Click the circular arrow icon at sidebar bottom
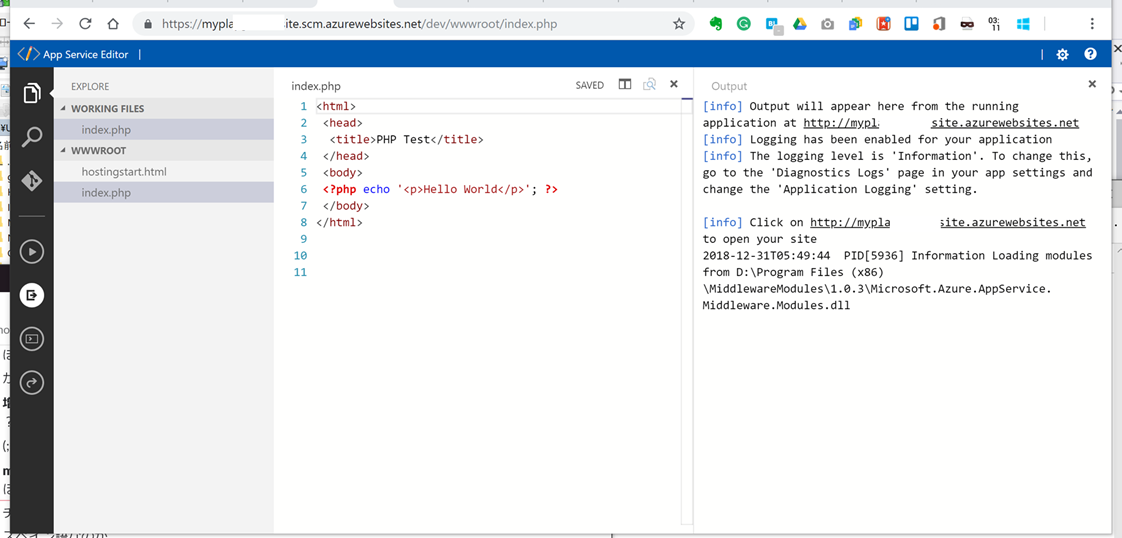Viewport: 1122px width, 538px height. [x=31, y=383]
